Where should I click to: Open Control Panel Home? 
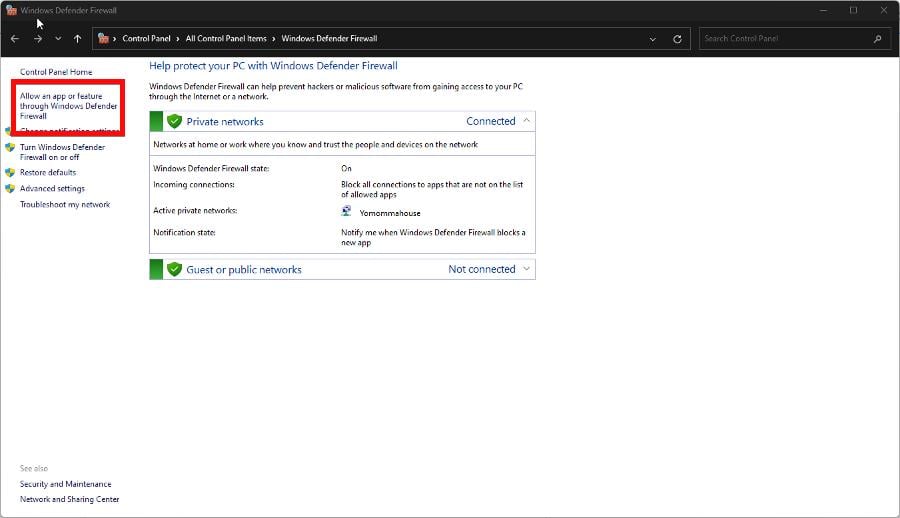coord(56,72)
